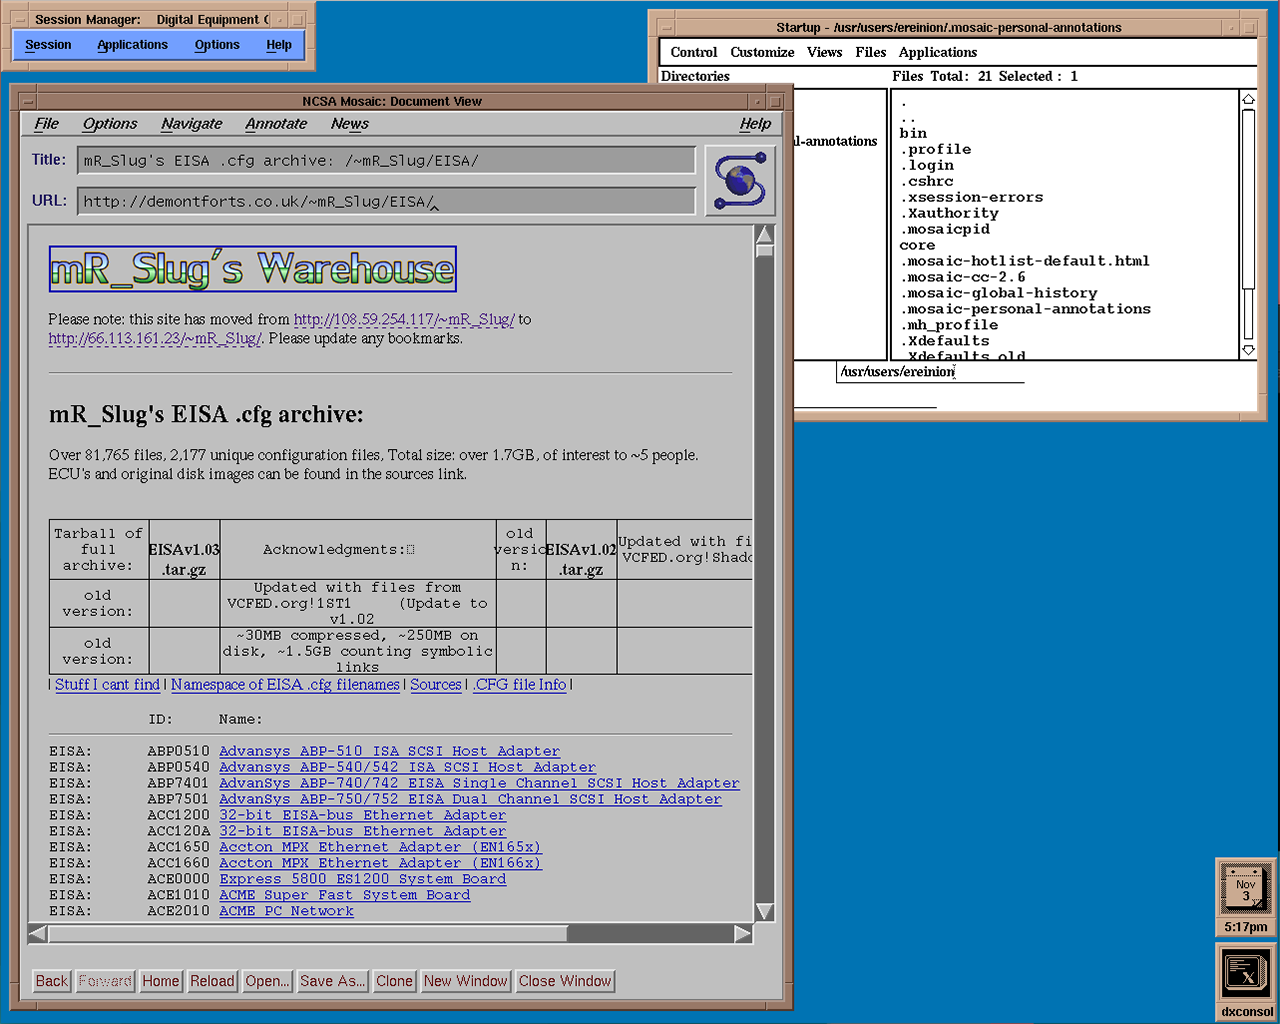1280x1024 pixels.
Task: Open the Annotate menu in Mosaic
Action: click(276, 124)
